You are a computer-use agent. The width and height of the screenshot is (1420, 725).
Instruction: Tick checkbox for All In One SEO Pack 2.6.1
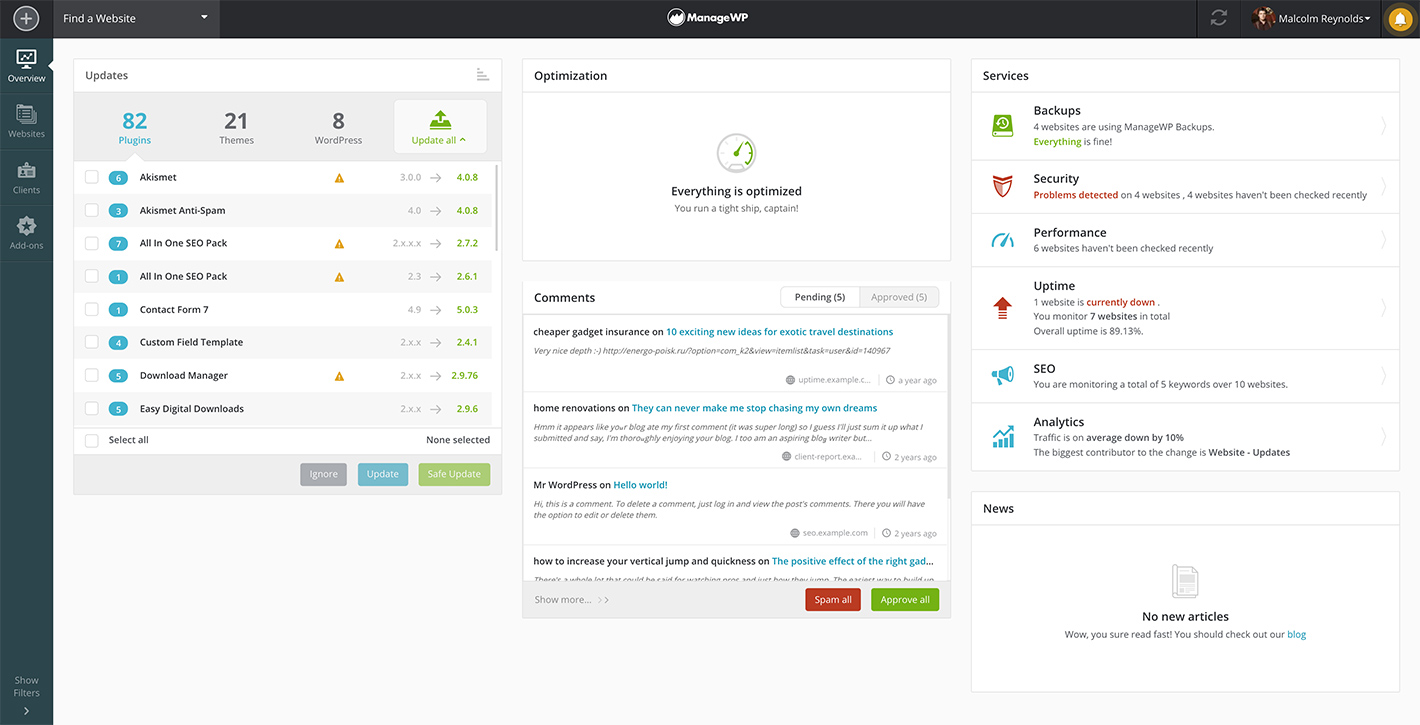(x=92, y=276)
